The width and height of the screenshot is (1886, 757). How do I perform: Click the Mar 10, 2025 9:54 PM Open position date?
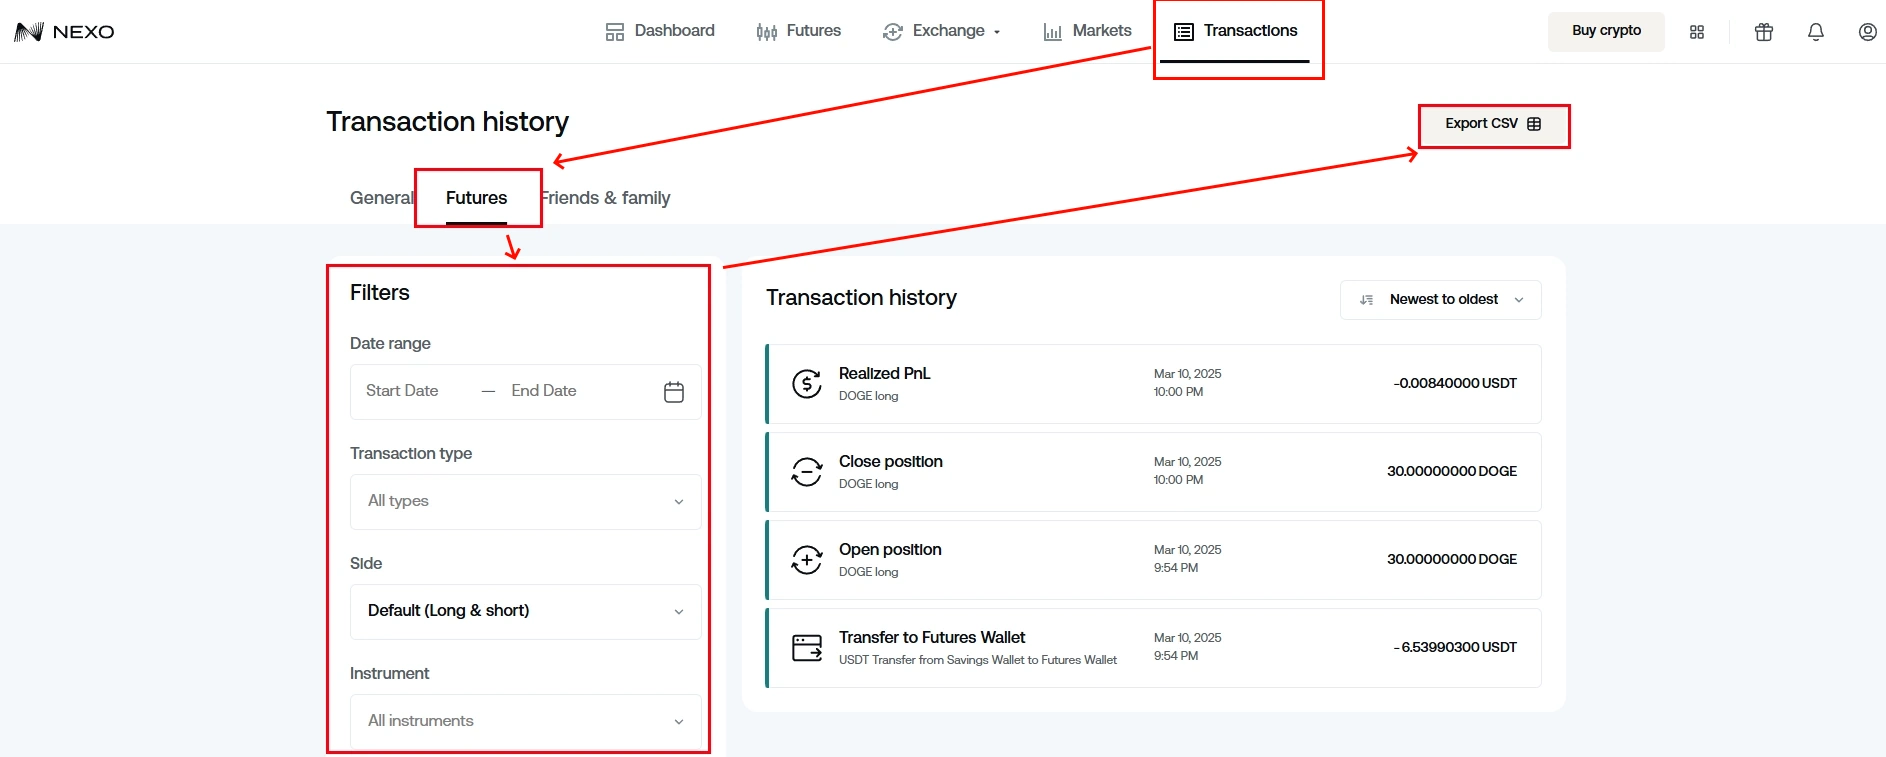pyautogui.click(x=1188, y=559)
